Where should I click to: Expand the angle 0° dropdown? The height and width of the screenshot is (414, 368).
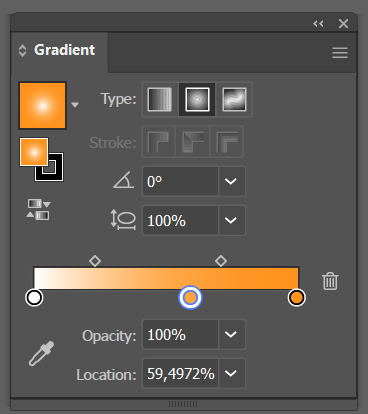point(231,181)
